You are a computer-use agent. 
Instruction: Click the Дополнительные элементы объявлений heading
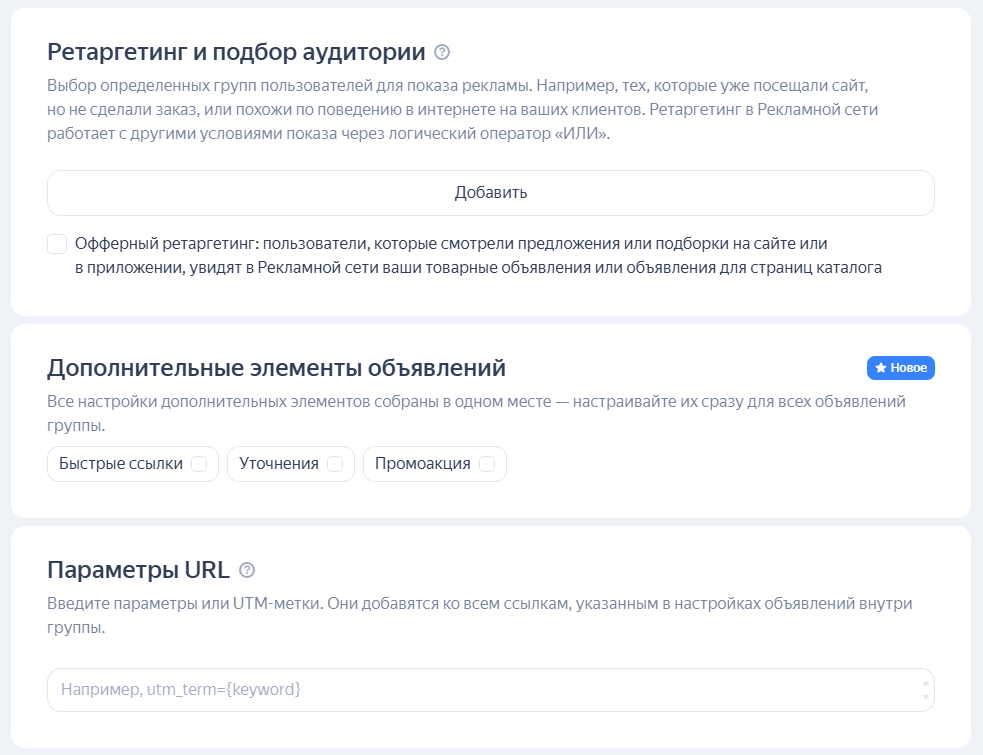point(276,368)
